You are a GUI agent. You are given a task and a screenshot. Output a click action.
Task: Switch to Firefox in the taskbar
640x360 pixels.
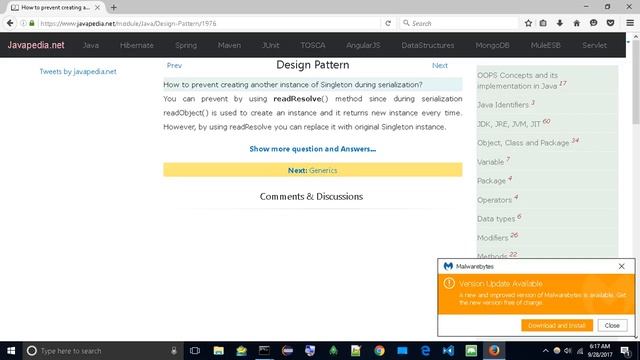point(494,351)
